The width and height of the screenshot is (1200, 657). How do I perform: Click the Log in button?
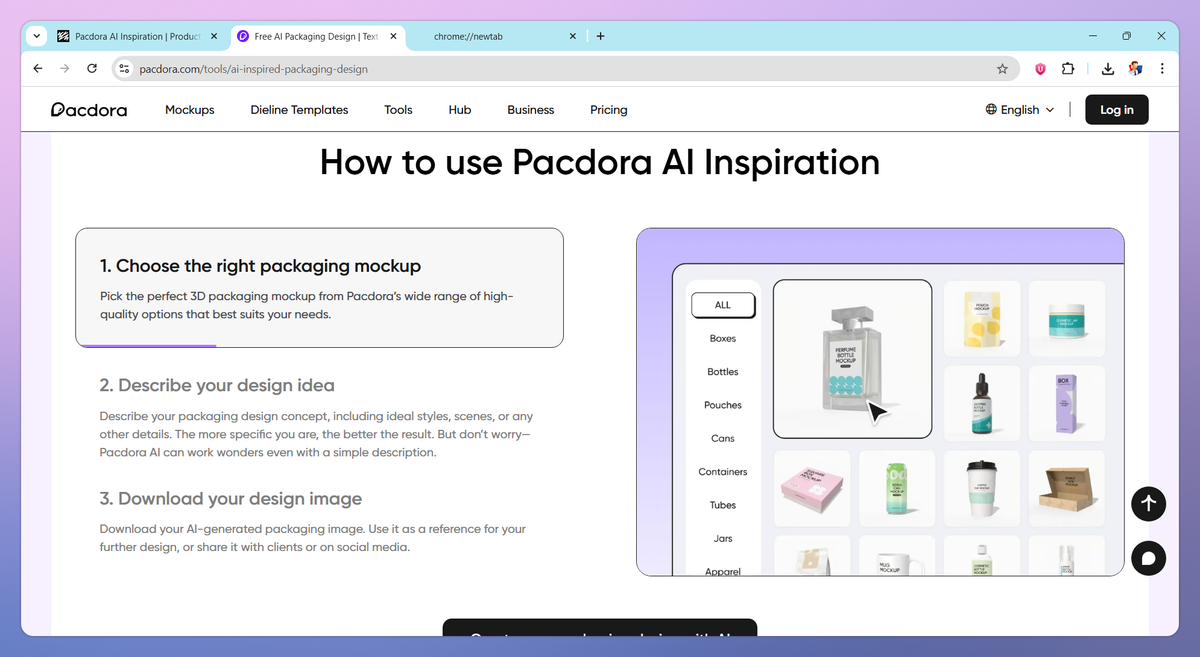[x=1117, y=110]
